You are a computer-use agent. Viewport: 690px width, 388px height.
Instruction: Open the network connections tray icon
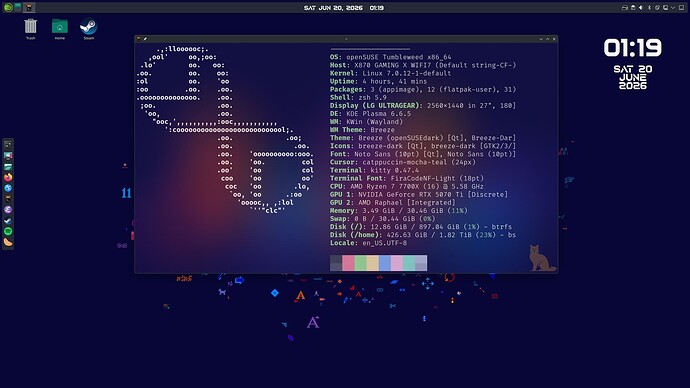pyautogui.click(x=657, y=7)
